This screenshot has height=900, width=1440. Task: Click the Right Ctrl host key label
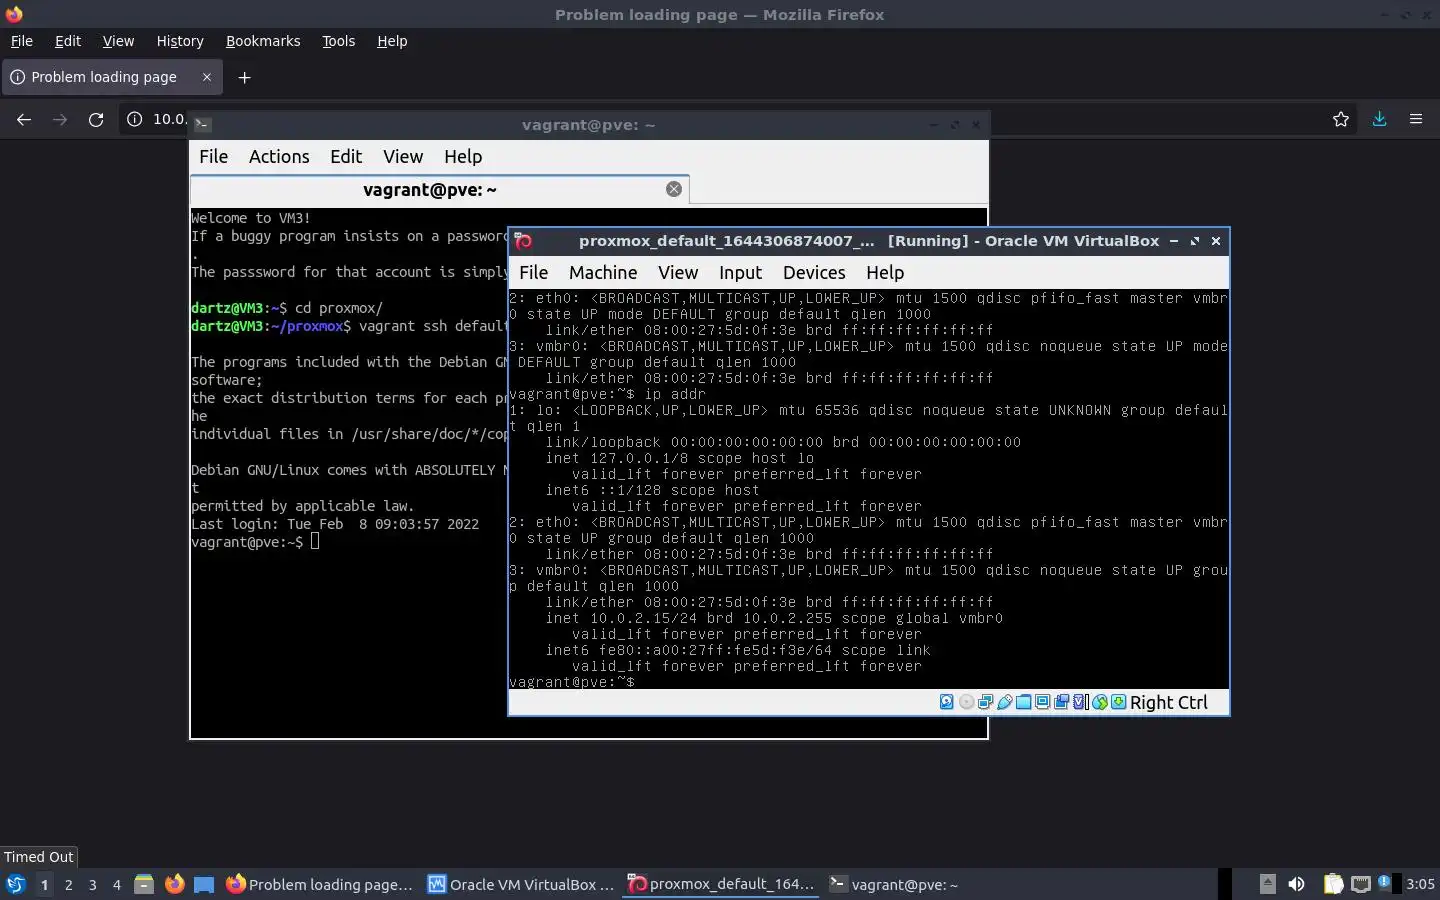(1169, 702)
